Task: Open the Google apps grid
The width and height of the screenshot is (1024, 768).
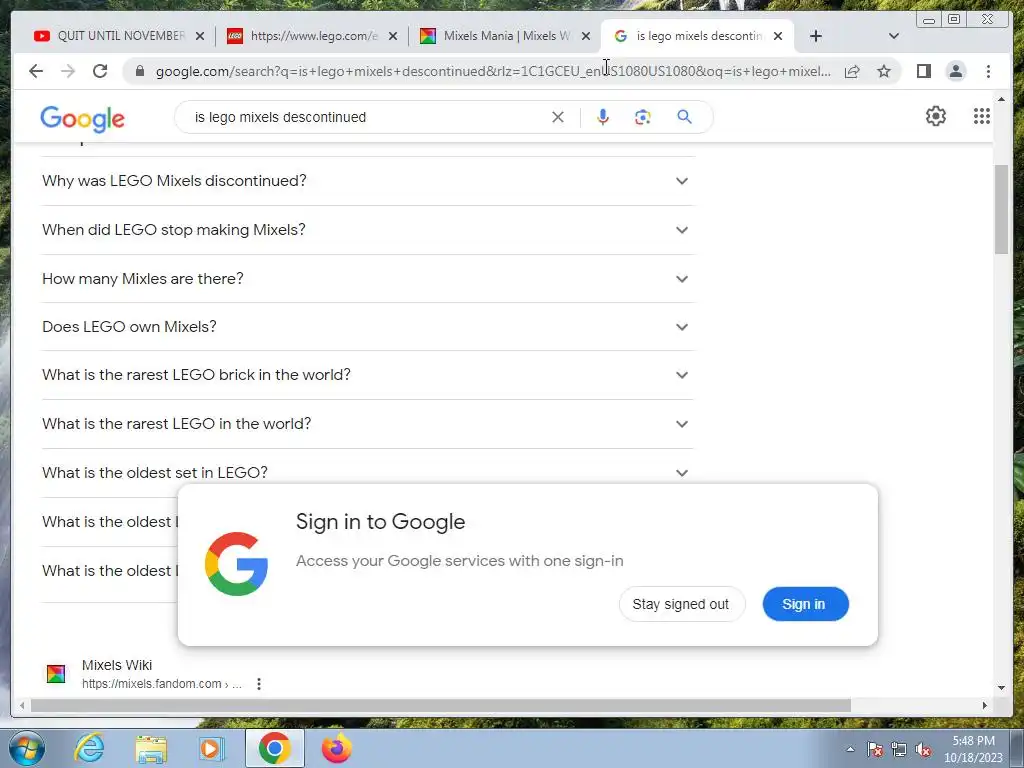Action: click(x=982, y=116)
